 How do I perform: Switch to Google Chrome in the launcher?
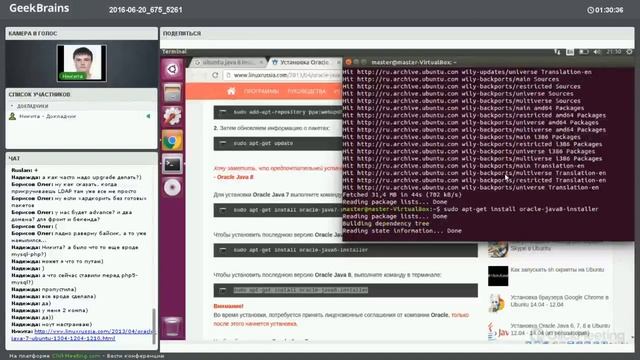[x=172, y=141]
